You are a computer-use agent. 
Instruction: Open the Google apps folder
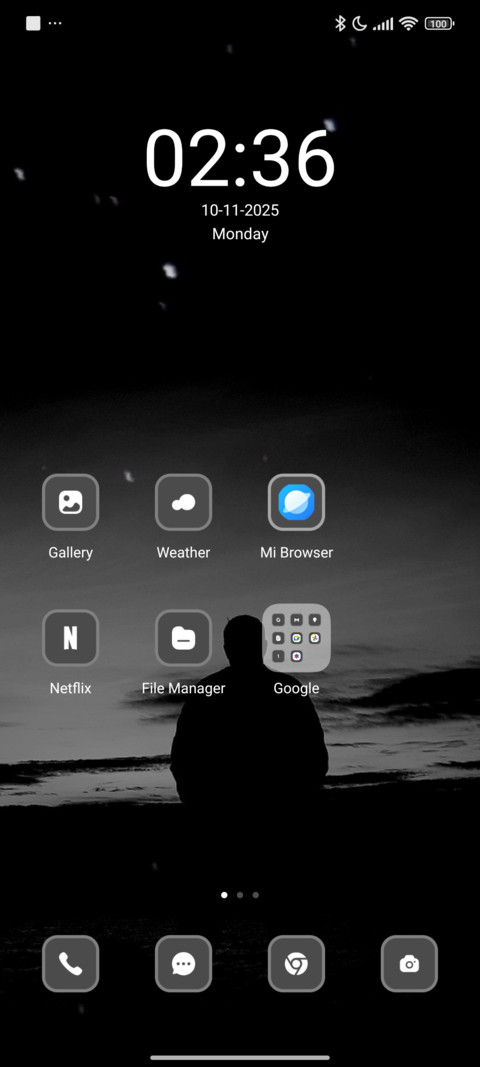(x=296, y=638)
